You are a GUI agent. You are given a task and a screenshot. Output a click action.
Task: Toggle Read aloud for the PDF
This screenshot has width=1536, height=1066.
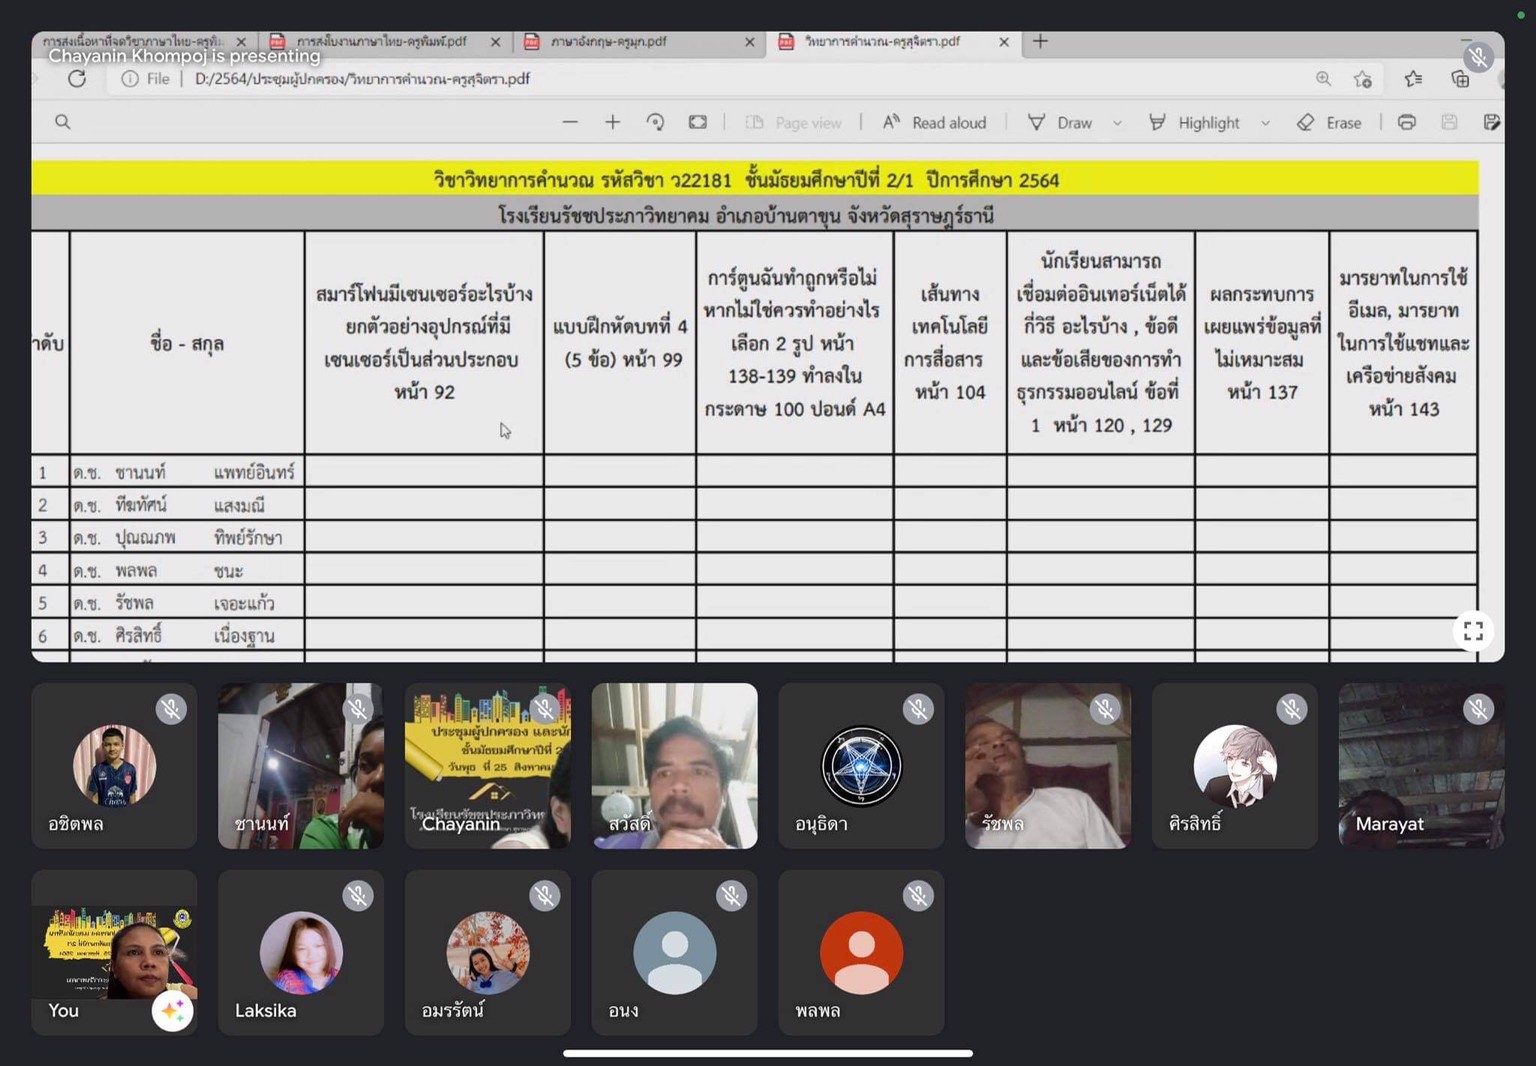point(934,122)
